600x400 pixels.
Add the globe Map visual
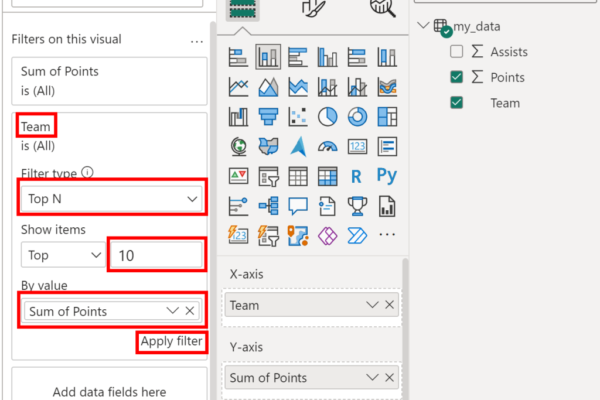pos(239,146)
